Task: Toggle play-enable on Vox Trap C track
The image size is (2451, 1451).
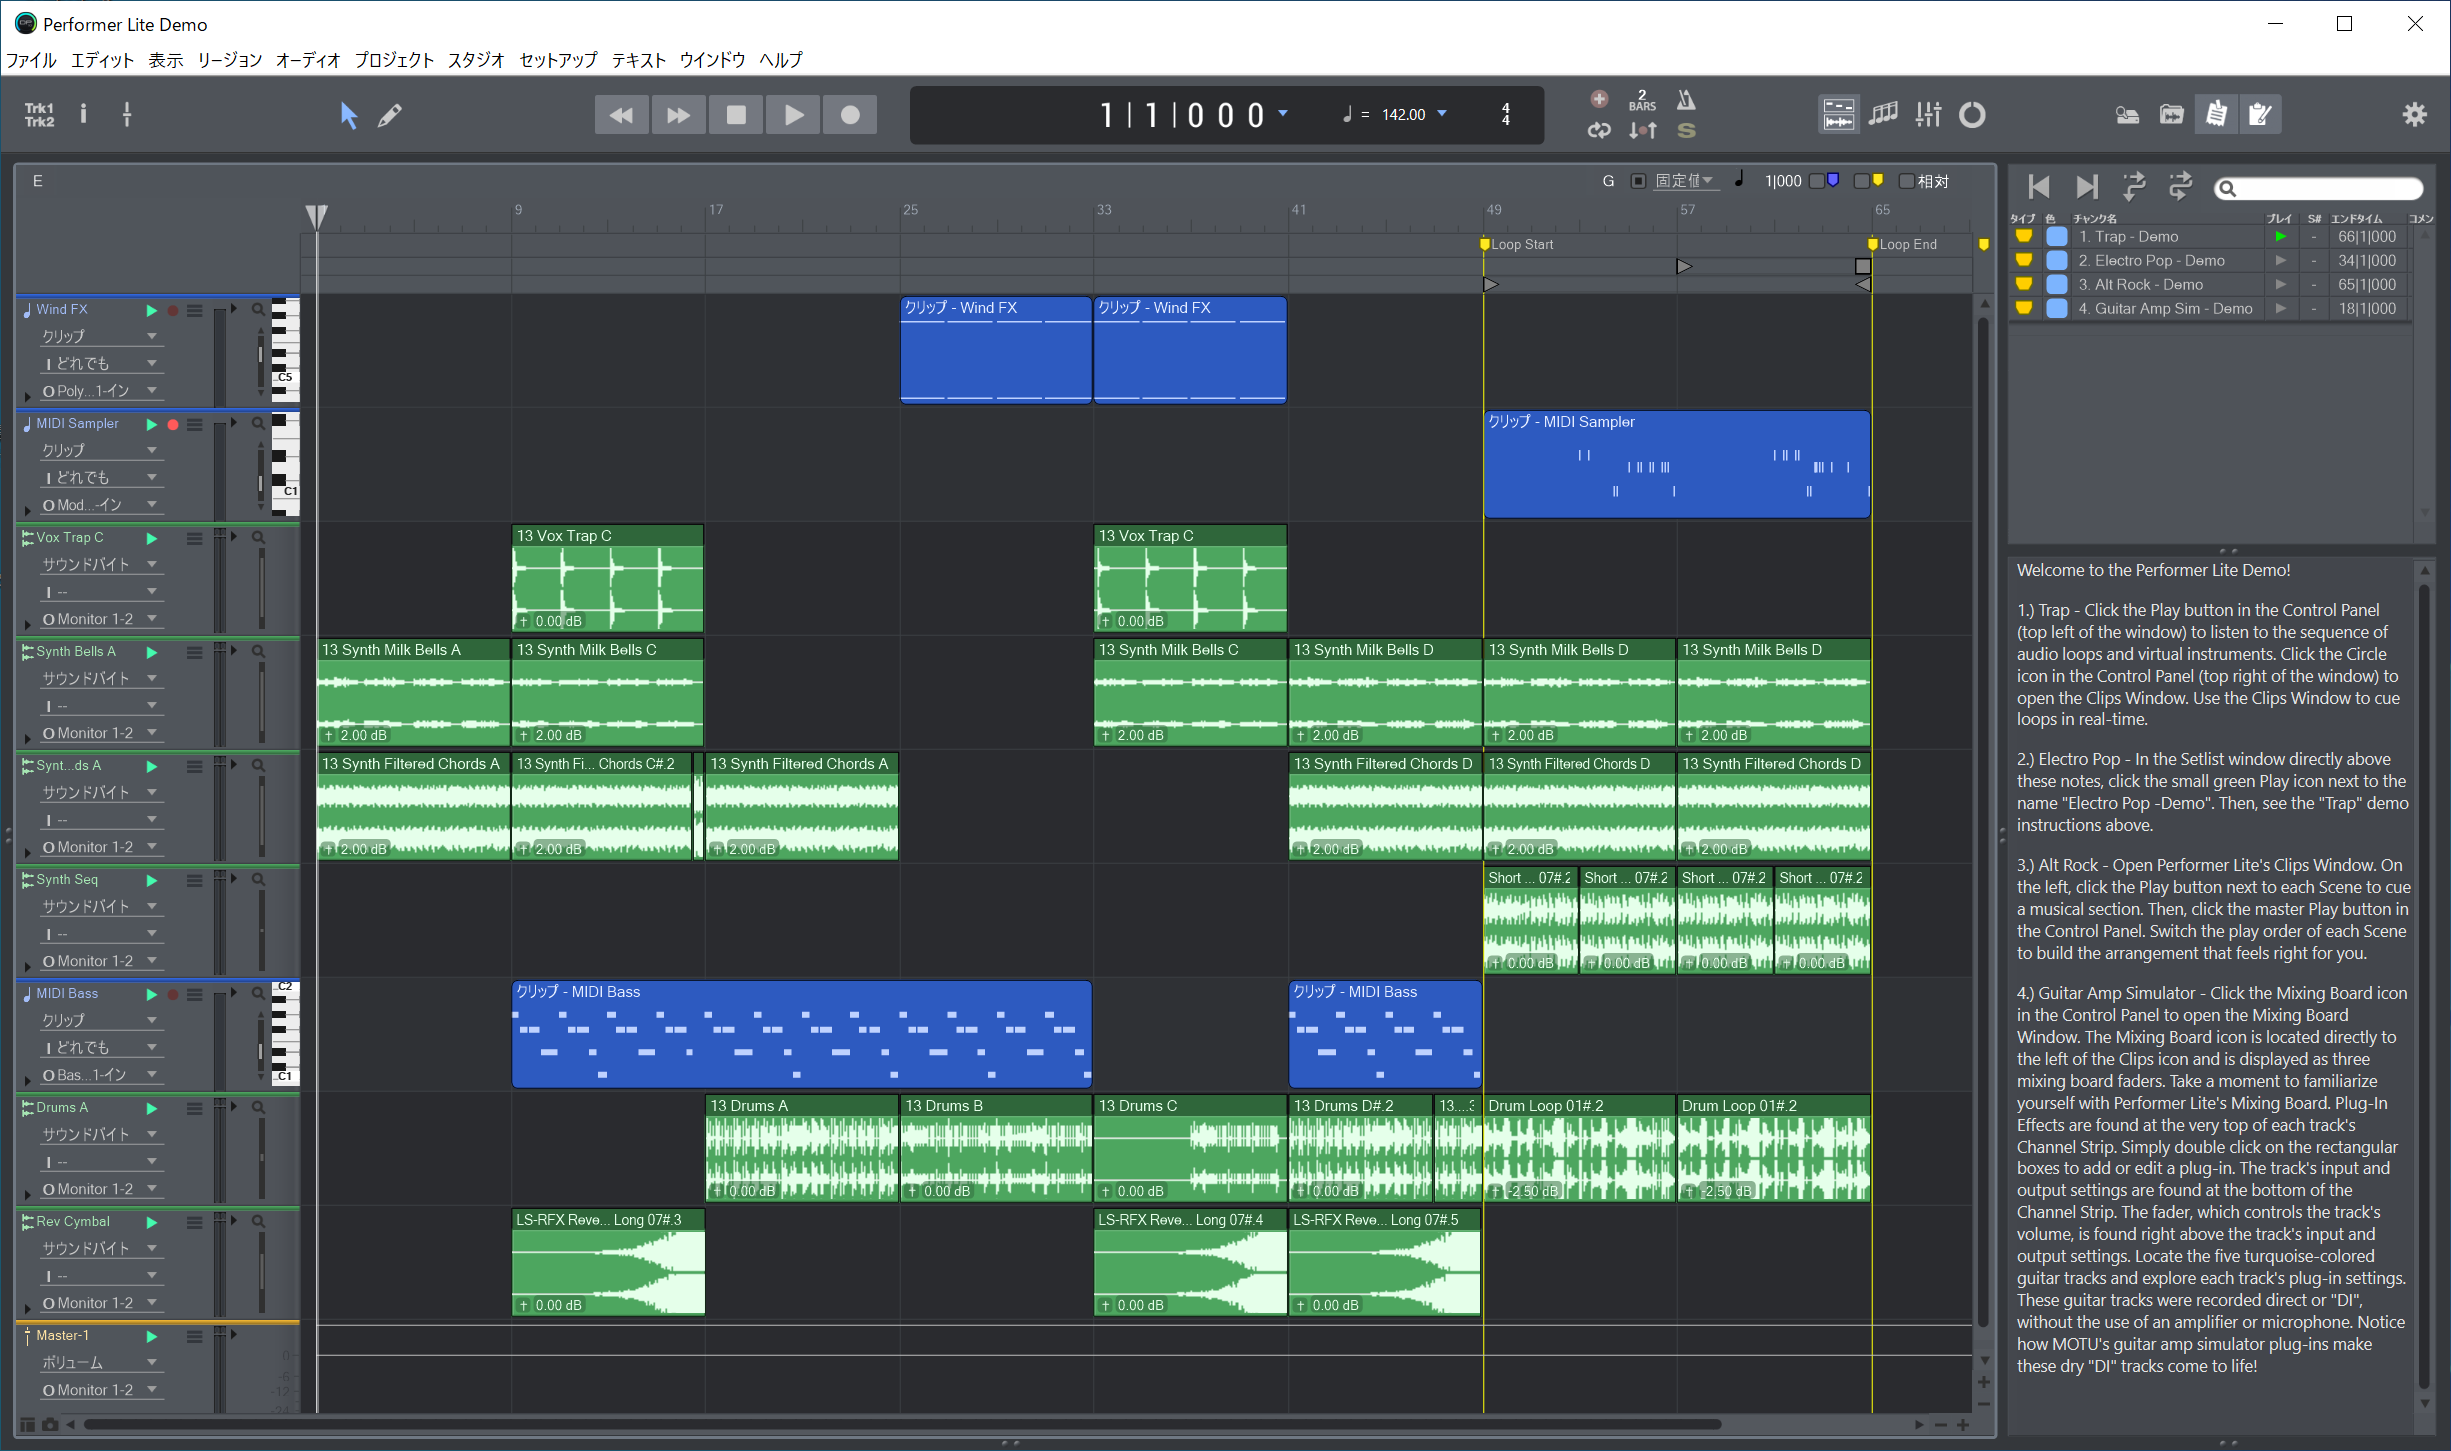Action: (152, 538)
